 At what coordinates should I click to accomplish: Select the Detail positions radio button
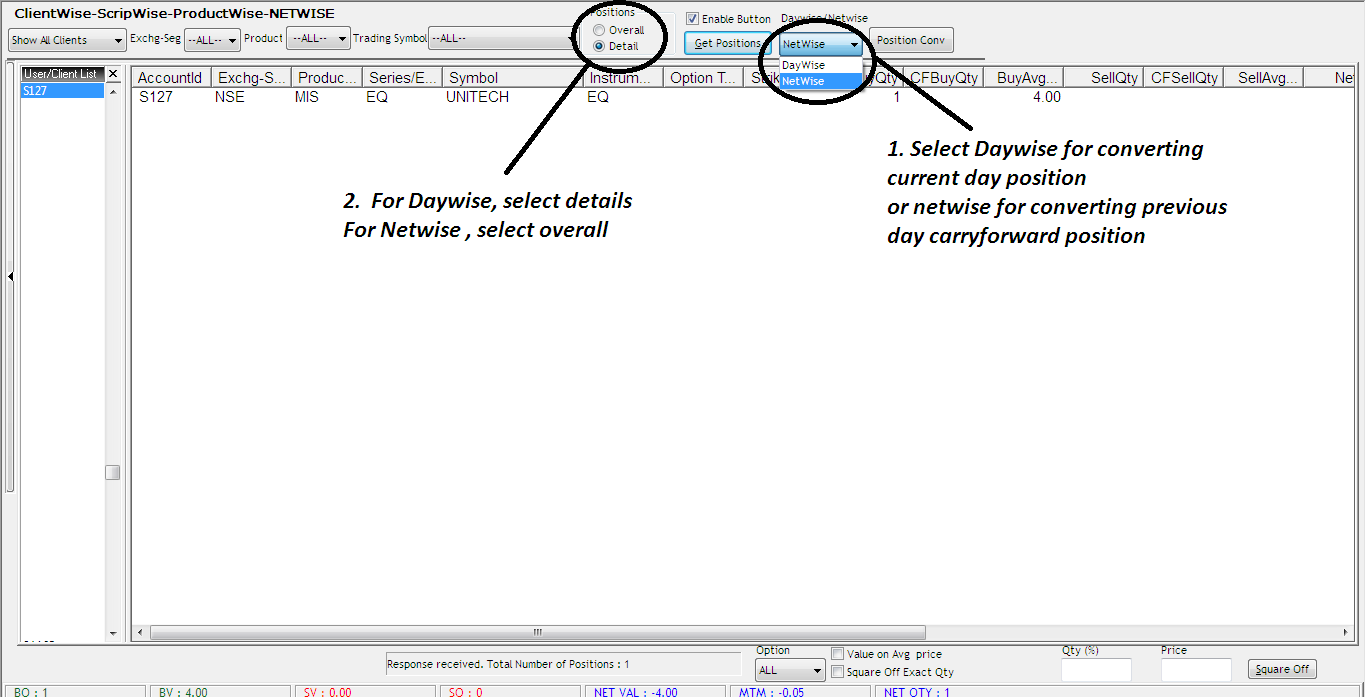tap(599, 46)
